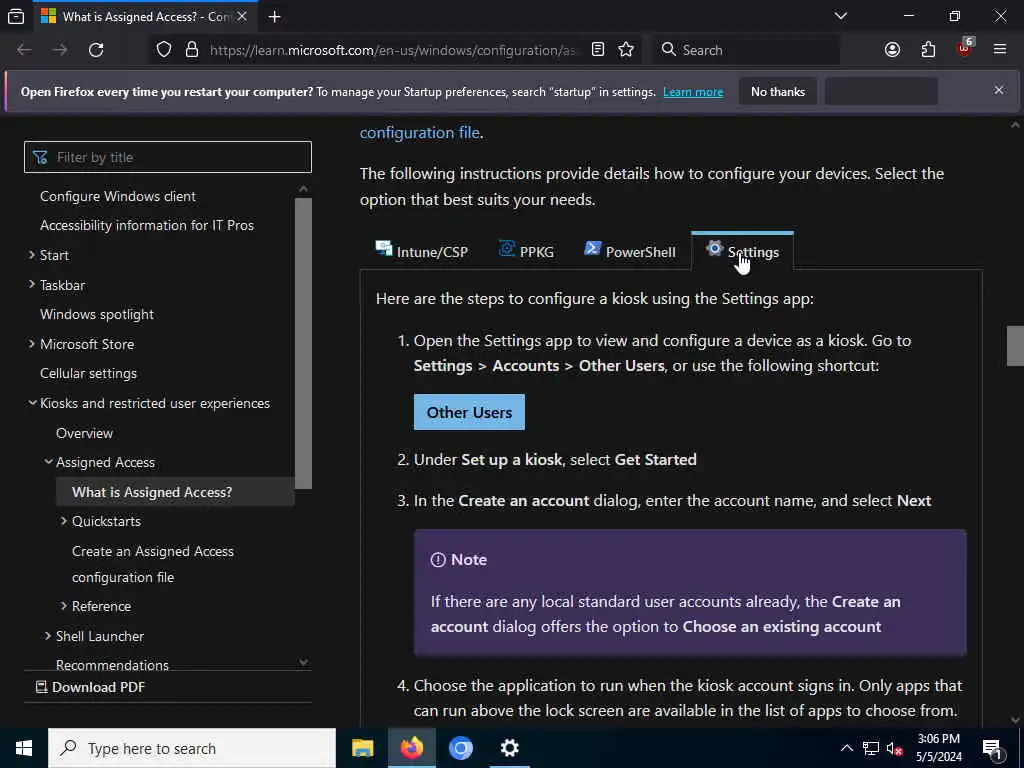This screenshot has height=768, width=1024.
Task: Click Learn more in startup notification
Action: pyautogui.click(x=693, y=92)
